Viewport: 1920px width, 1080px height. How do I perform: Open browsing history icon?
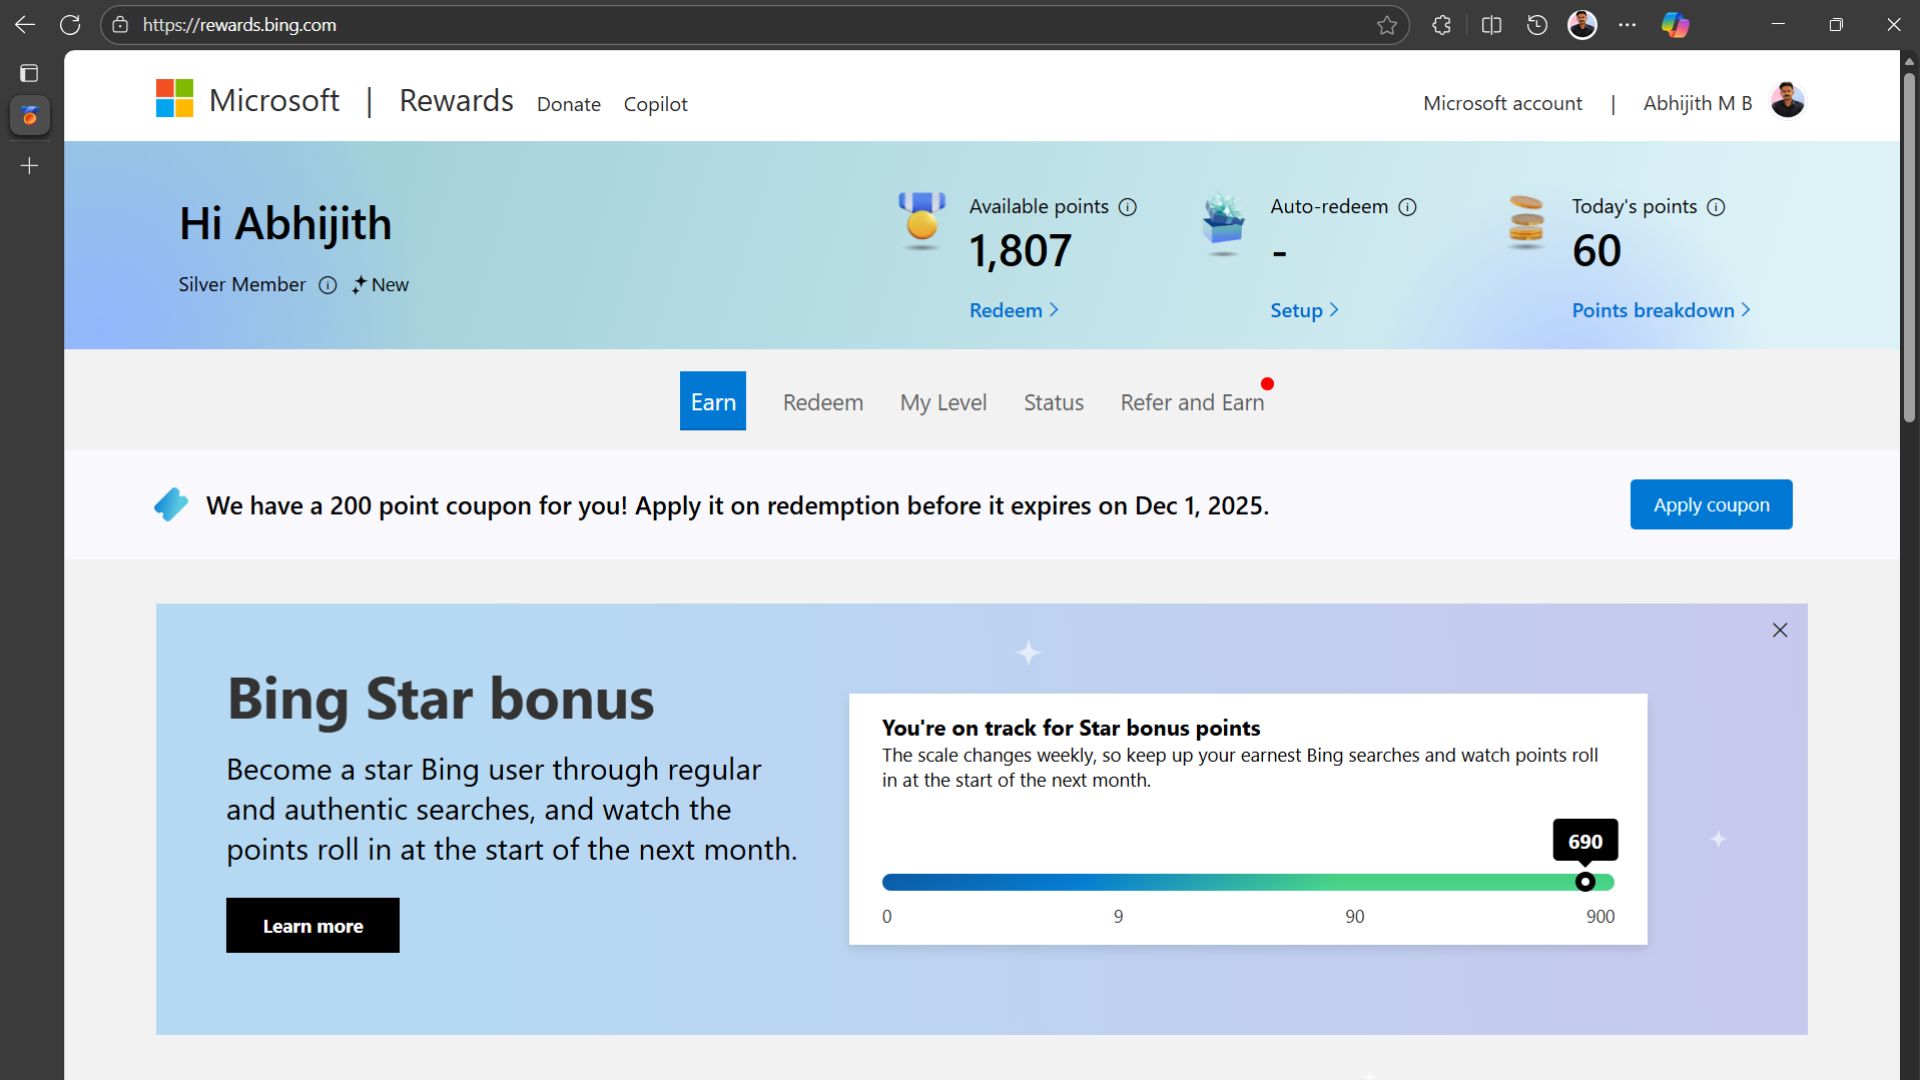pyautogui.click(x=1536, y=24)
